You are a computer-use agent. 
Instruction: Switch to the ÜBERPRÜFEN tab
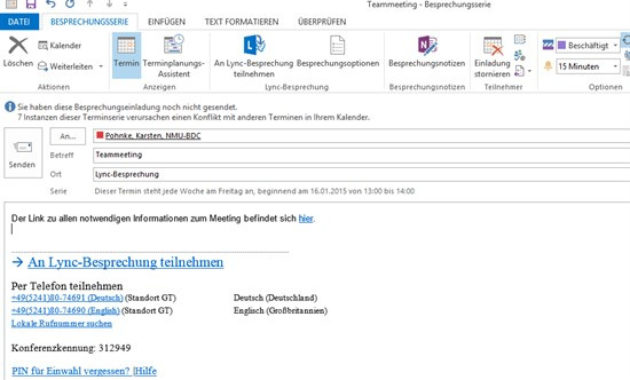[x=322, y=22]
